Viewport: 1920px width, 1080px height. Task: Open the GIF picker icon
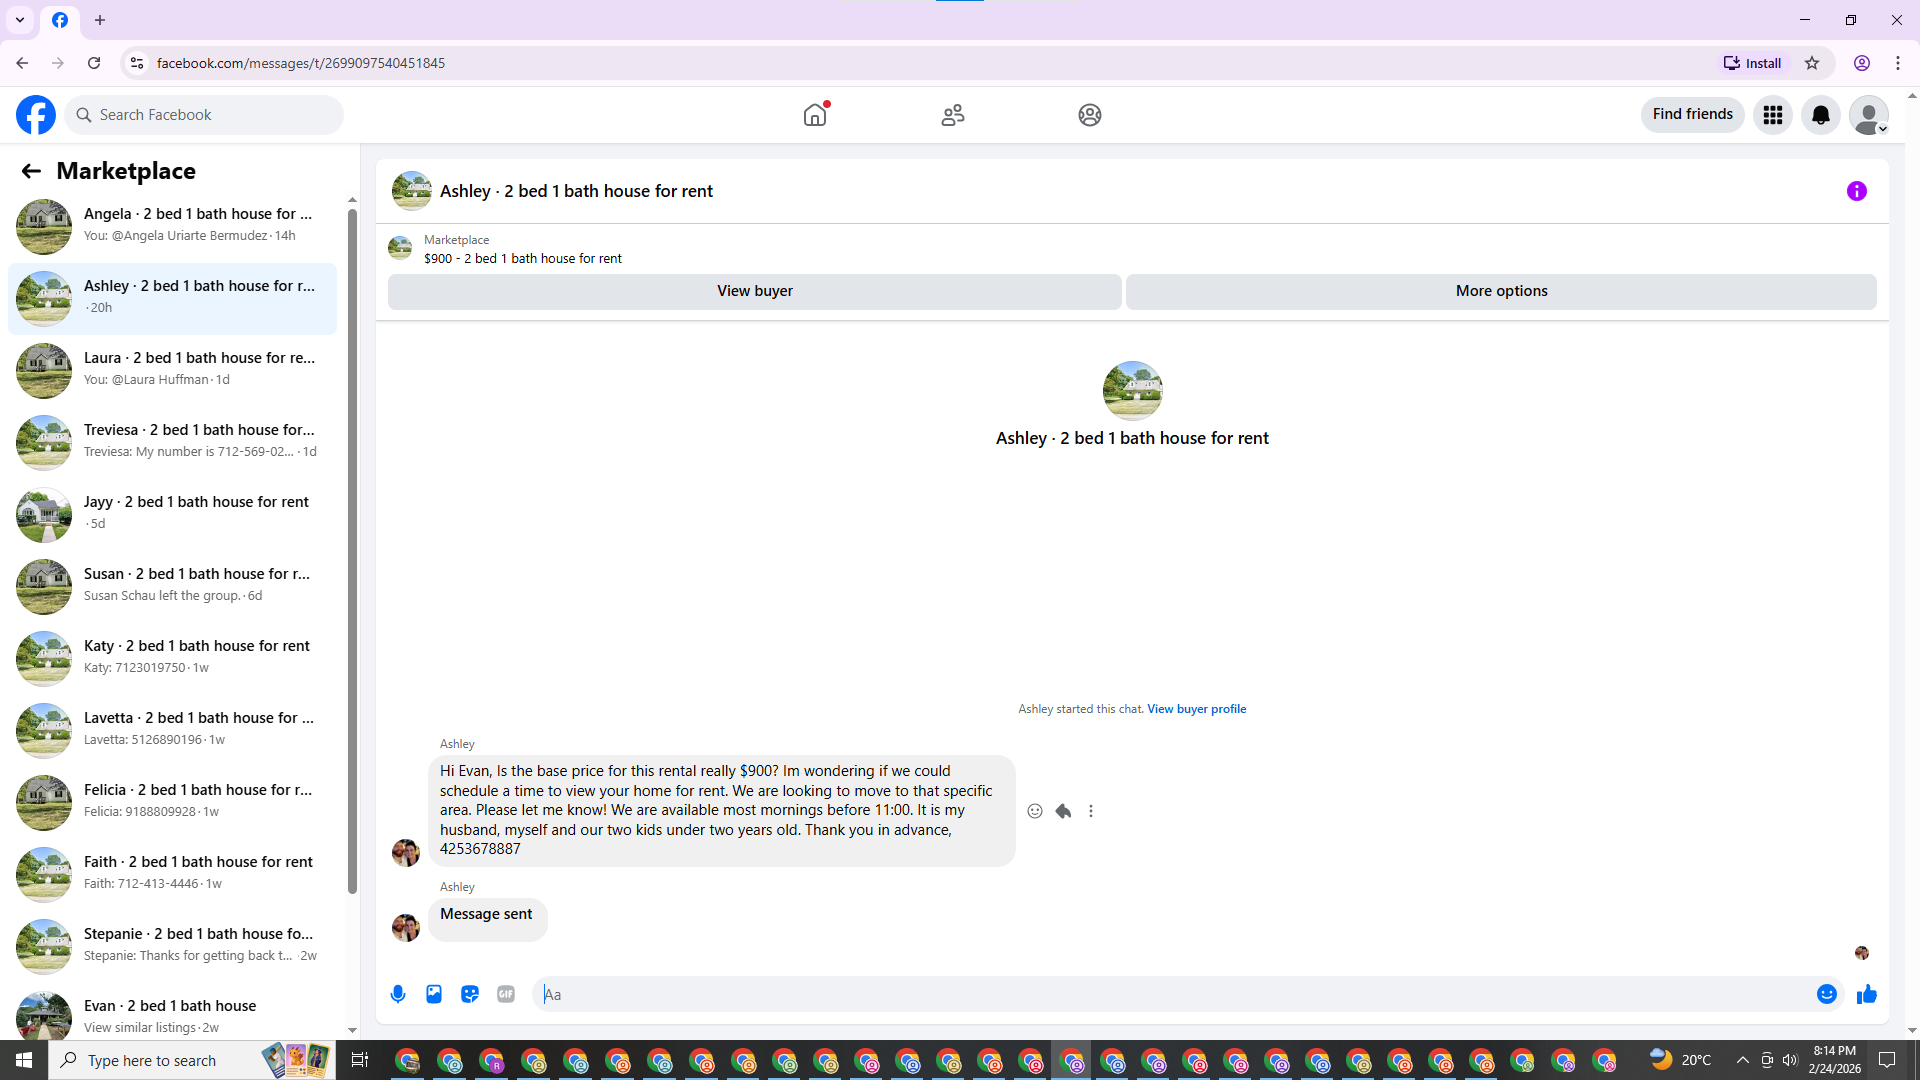click(x=506, y=994)
